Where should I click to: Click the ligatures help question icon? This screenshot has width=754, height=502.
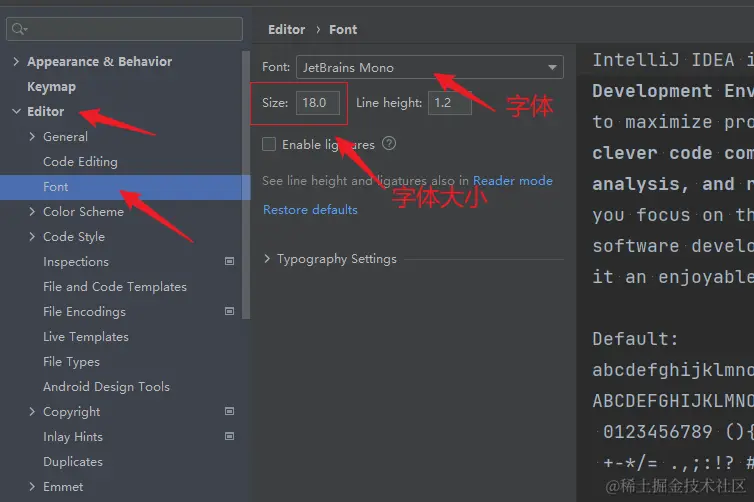[389, 143]
